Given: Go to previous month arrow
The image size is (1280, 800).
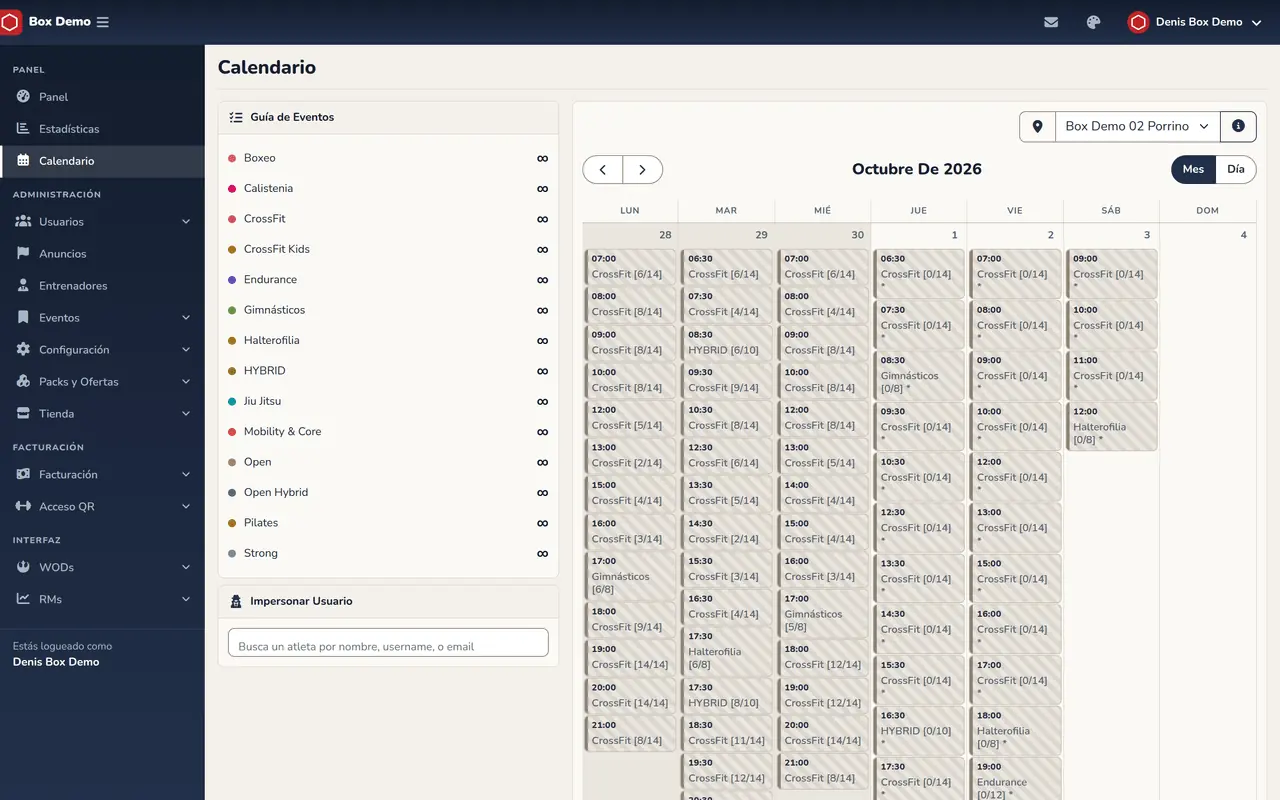Looking at the screenshot, I should (603, 170).
